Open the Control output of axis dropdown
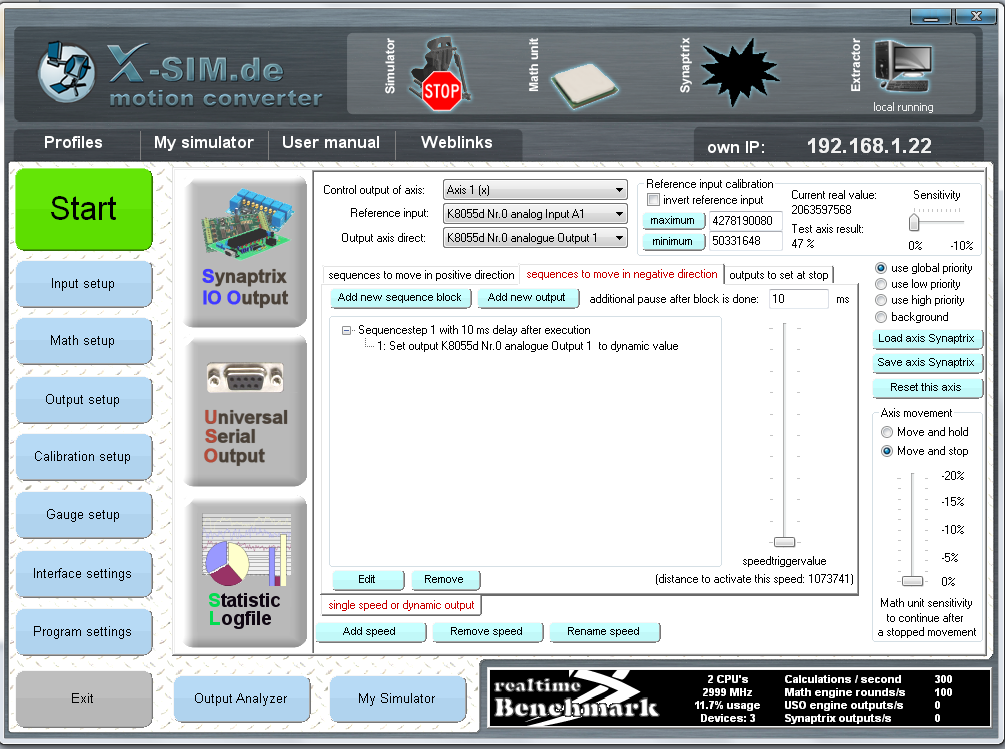The height and width of the screenshot is (749, 1005). 535,190
